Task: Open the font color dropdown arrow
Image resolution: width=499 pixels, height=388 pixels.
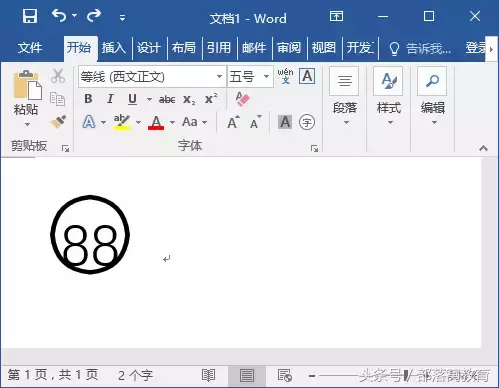Action: coord(172,122)
